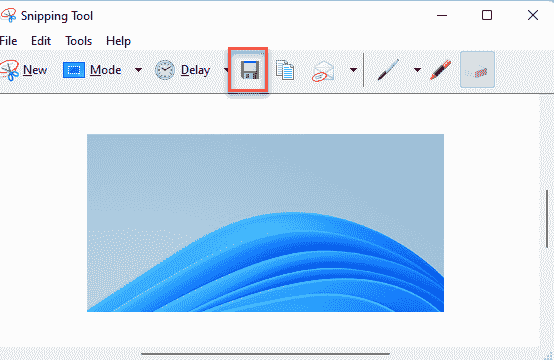The width and height of the screenshot is (554, 360).
Task: Open the Edit menu
Action: [41, 41]
